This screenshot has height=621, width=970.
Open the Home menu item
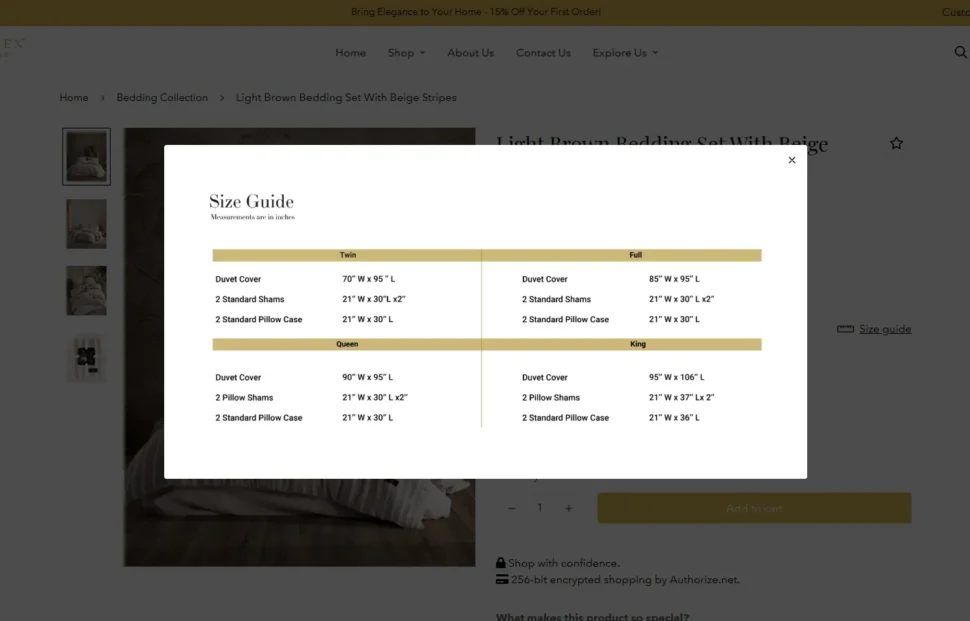[350, 53]
